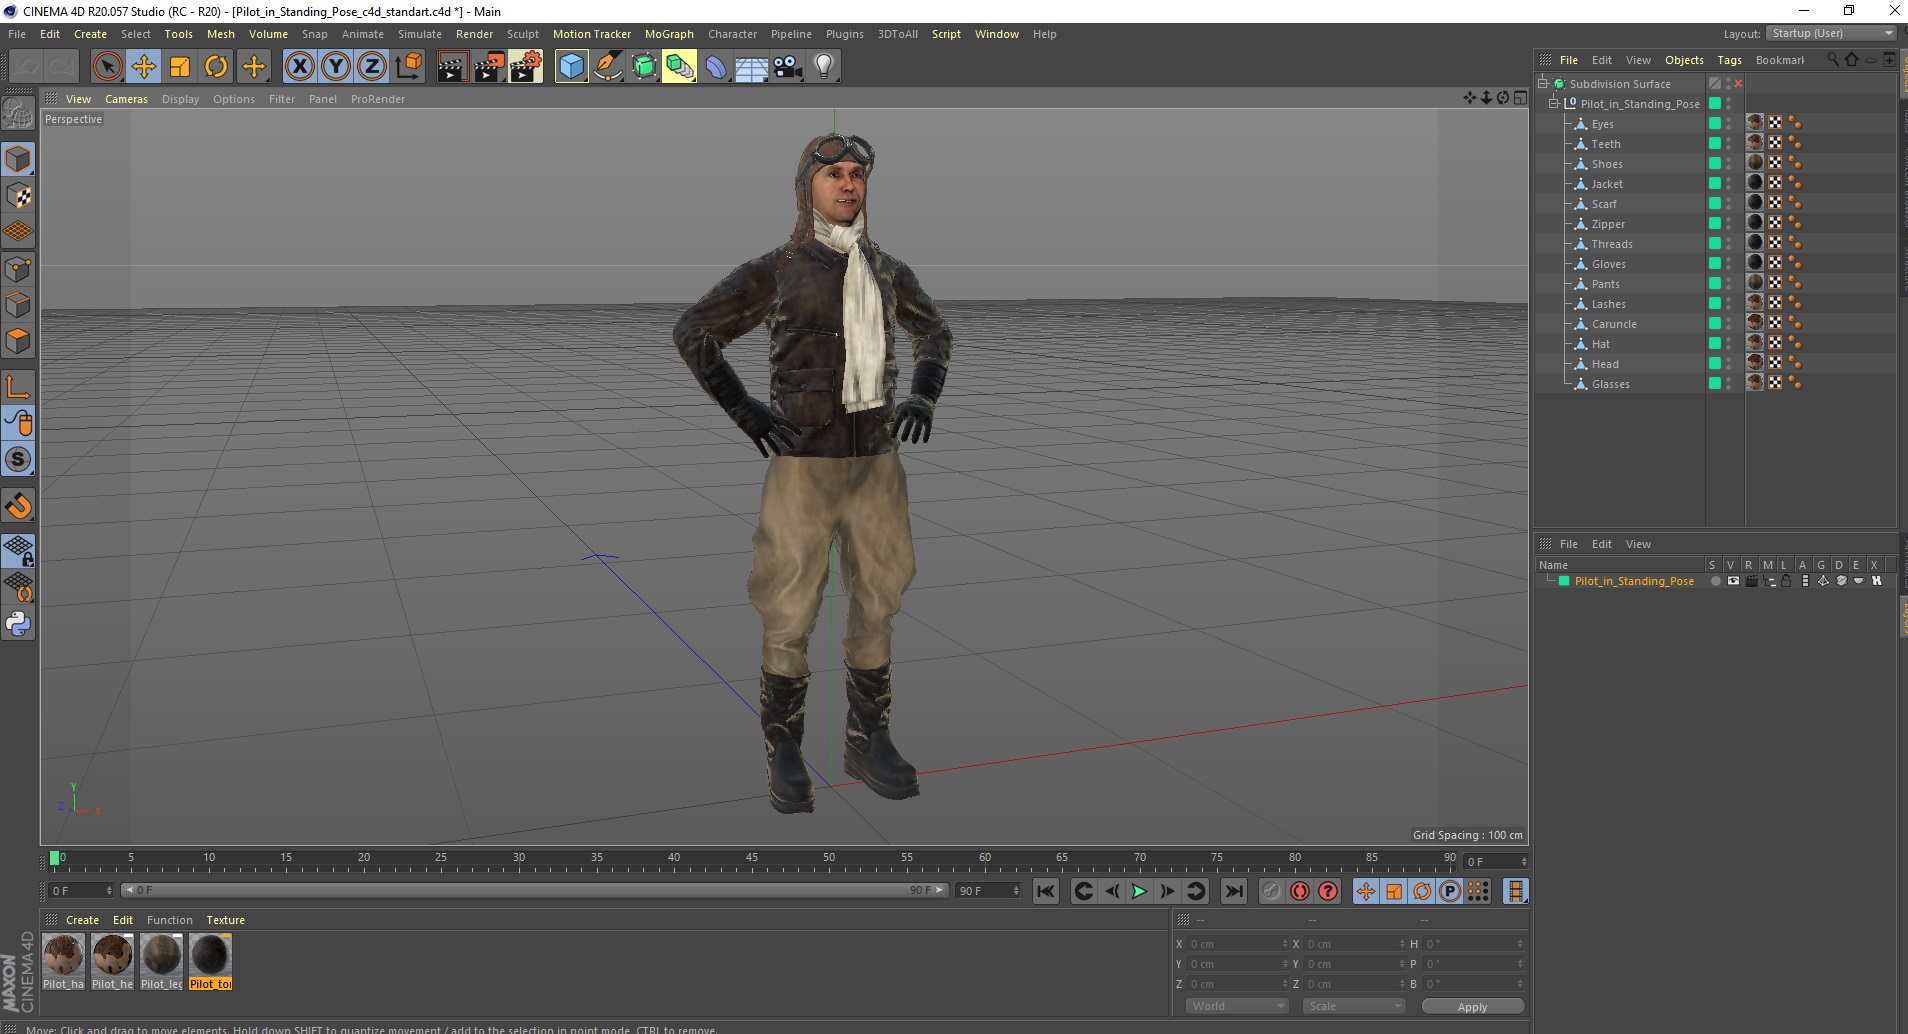1908x1034 pixels.
Task: Click frame 45 on the timeline ruler
Action: [x=752, y=859]
